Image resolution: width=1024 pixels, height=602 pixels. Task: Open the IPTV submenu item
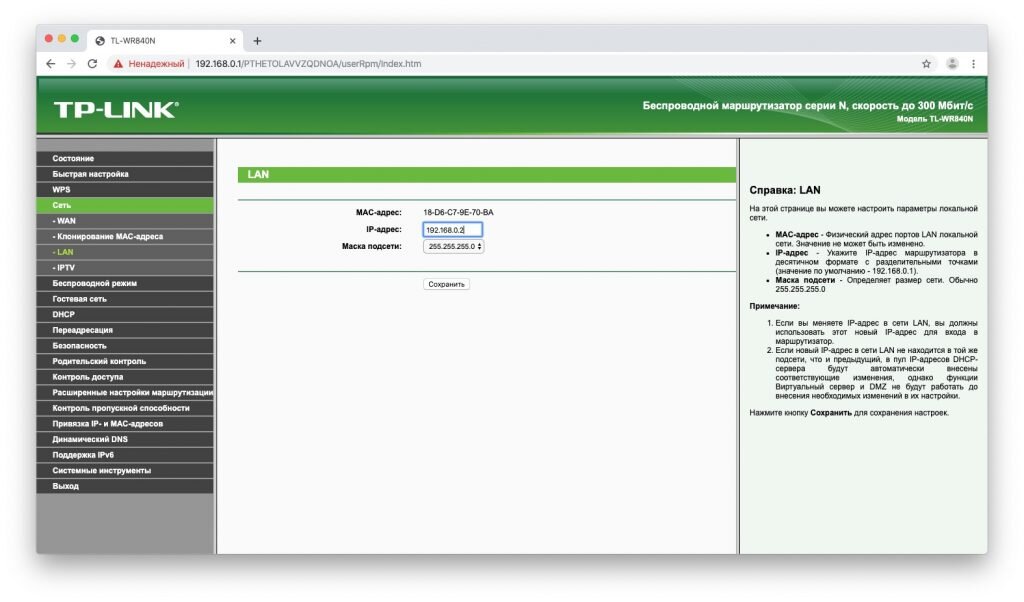pyautogui.click(x=125, y=268)
